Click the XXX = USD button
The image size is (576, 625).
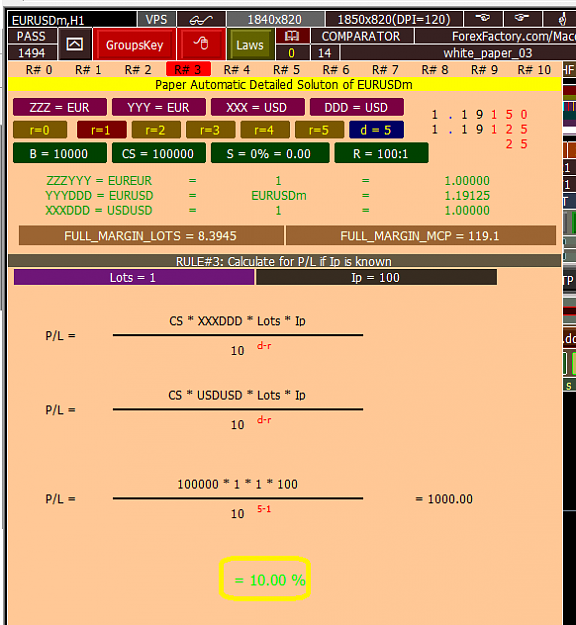tap(258, 107)
